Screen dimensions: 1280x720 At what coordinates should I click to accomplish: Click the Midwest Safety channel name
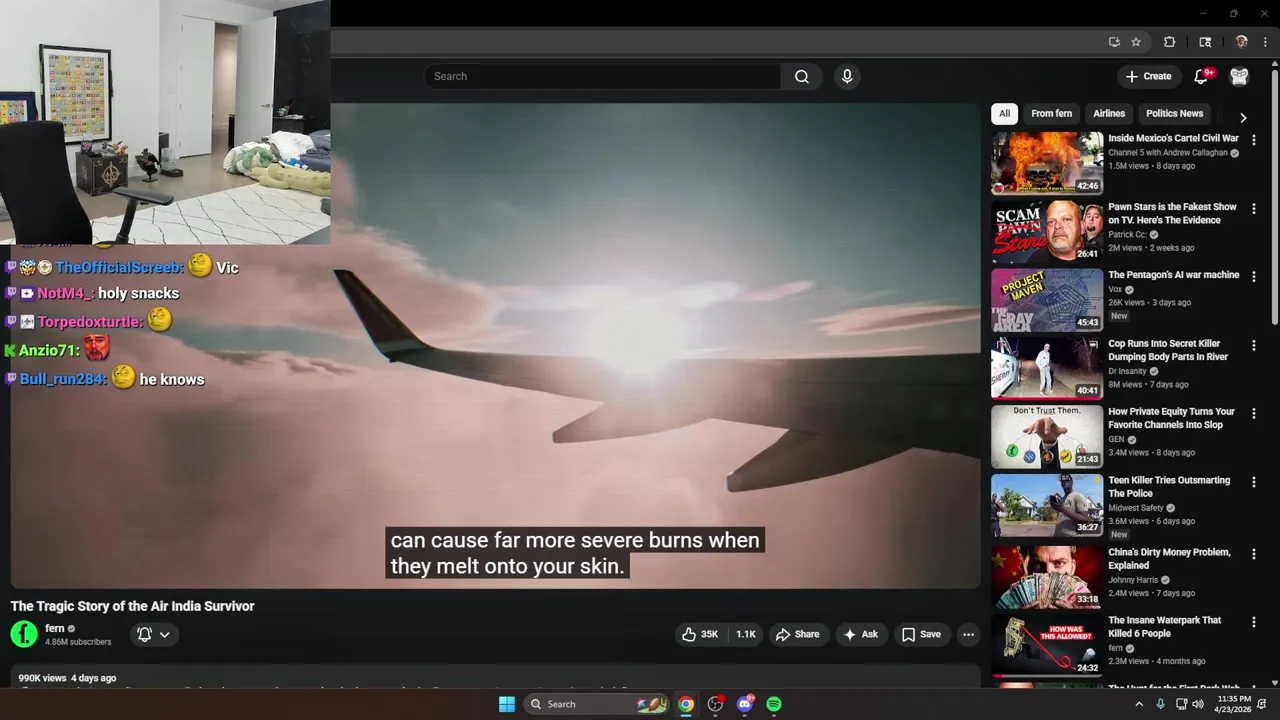pyautogui.click(x=1136, y=508)
